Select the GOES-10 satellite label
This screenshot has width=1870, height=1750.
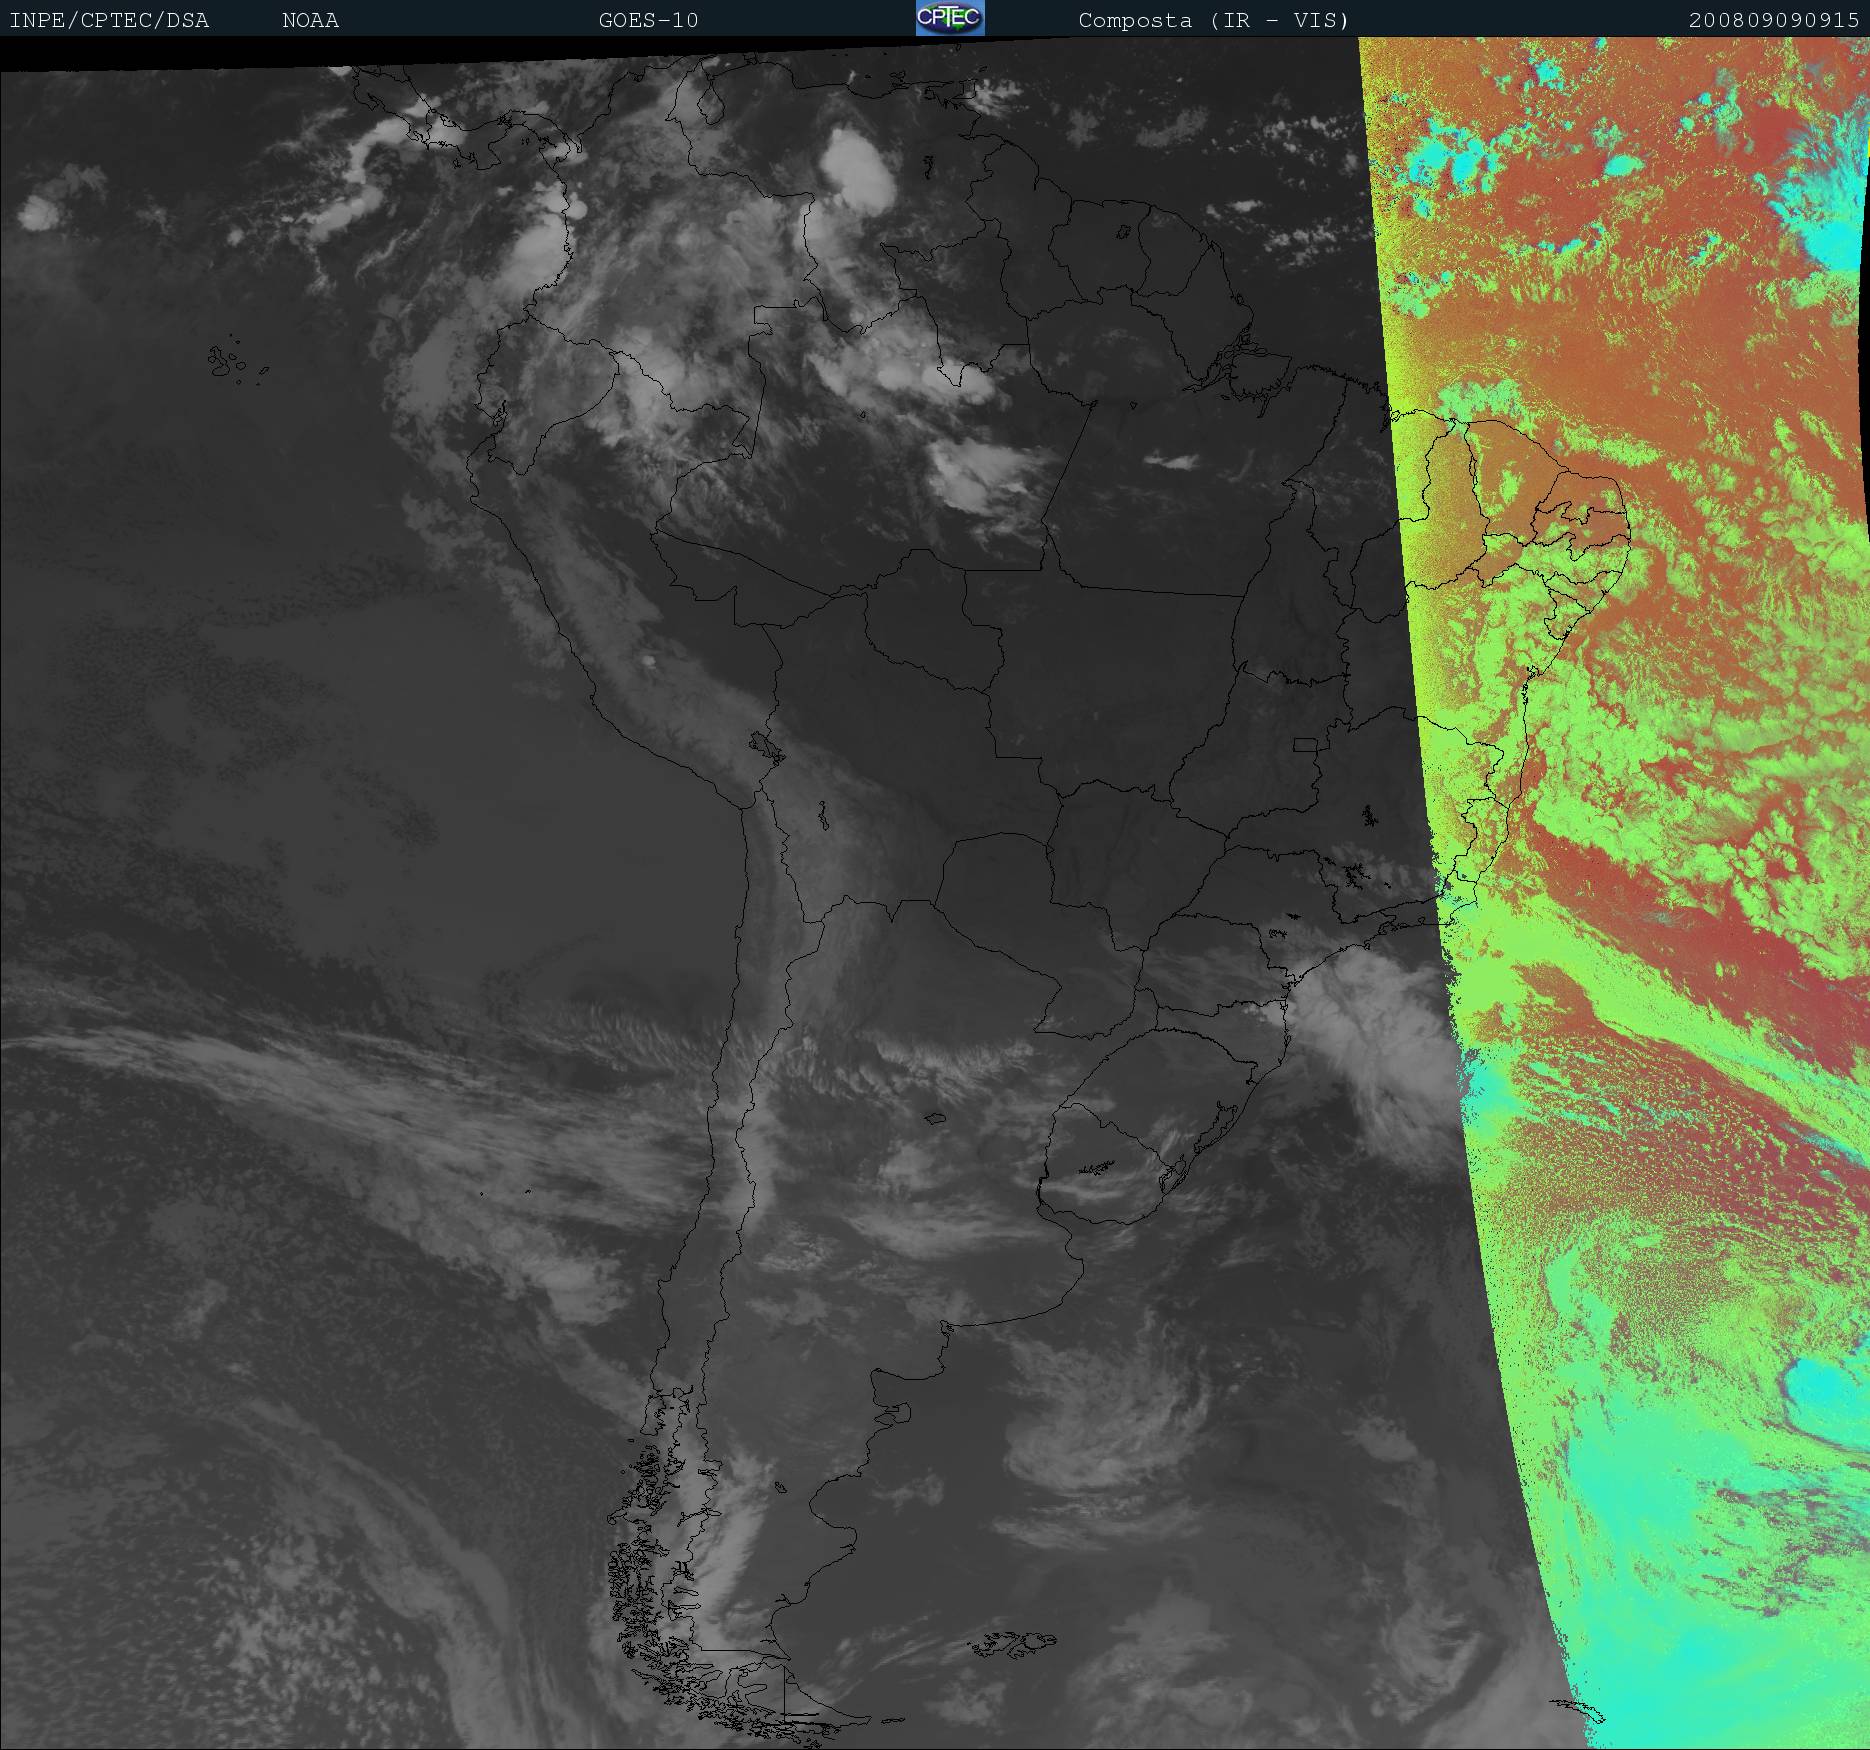(x=648, y=20)
